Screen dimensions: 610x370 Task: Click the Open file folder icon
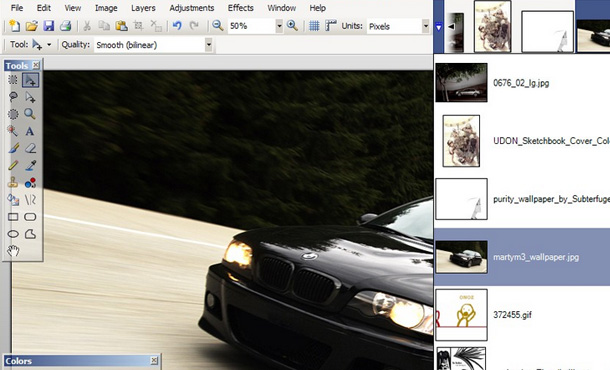point(31,26)
